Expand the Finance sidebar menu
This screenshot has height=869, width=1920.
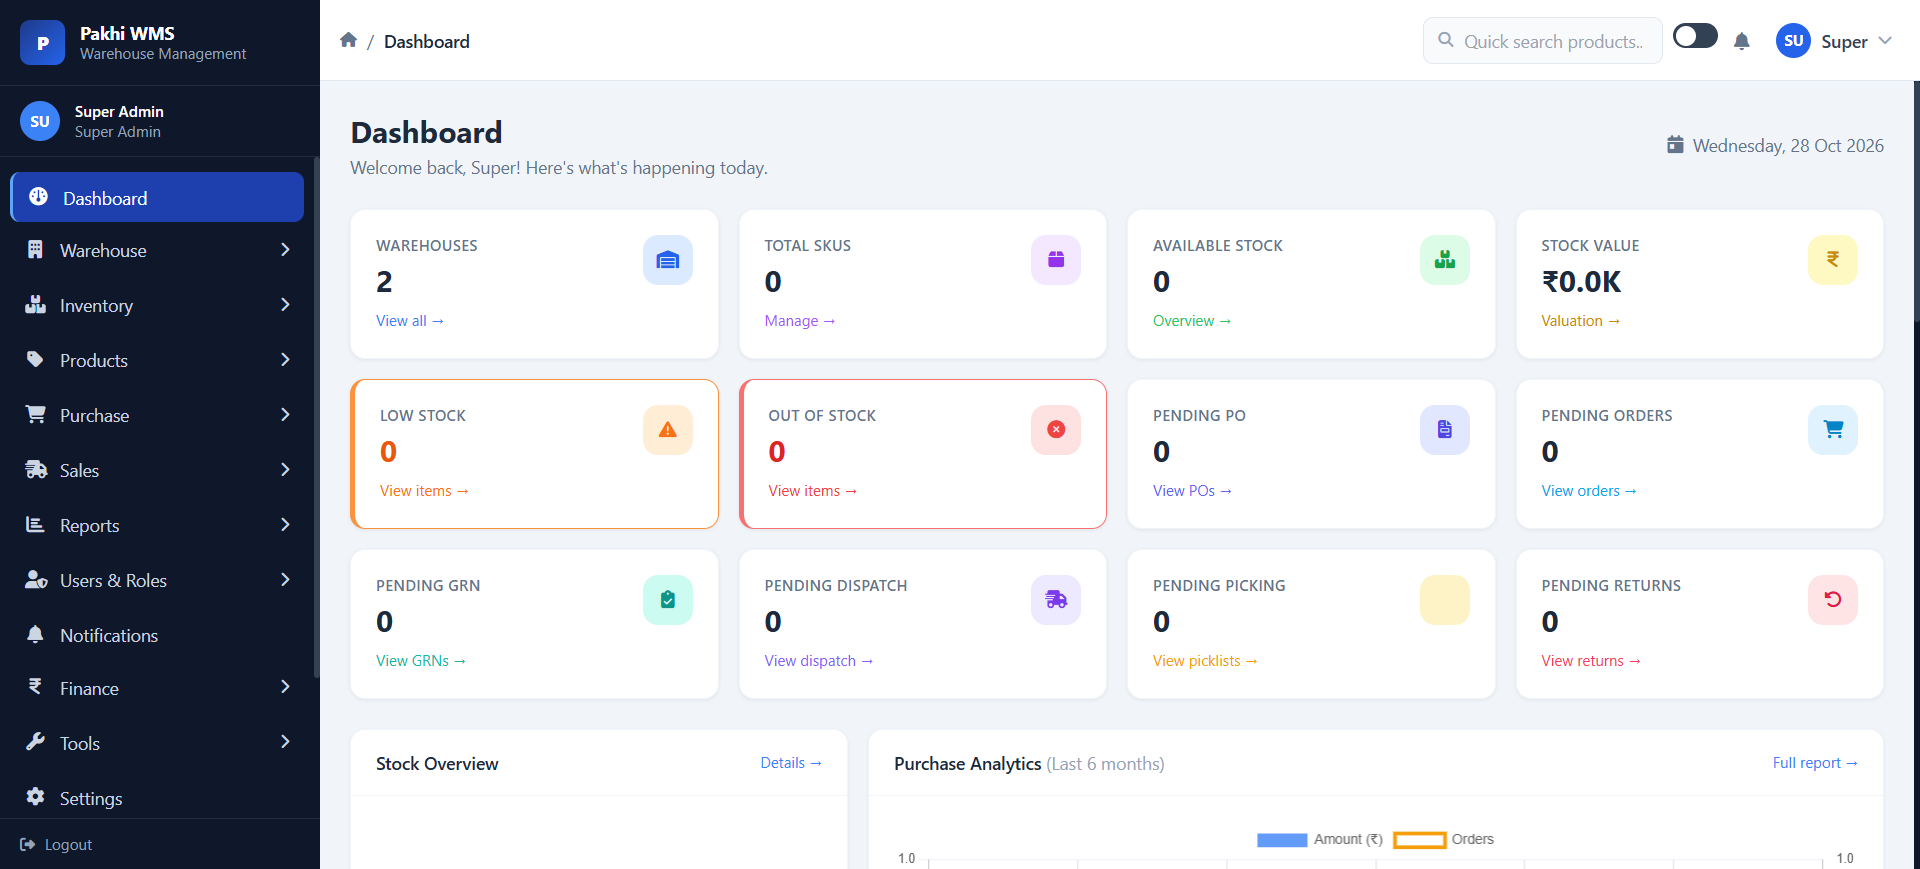(157, 688)
